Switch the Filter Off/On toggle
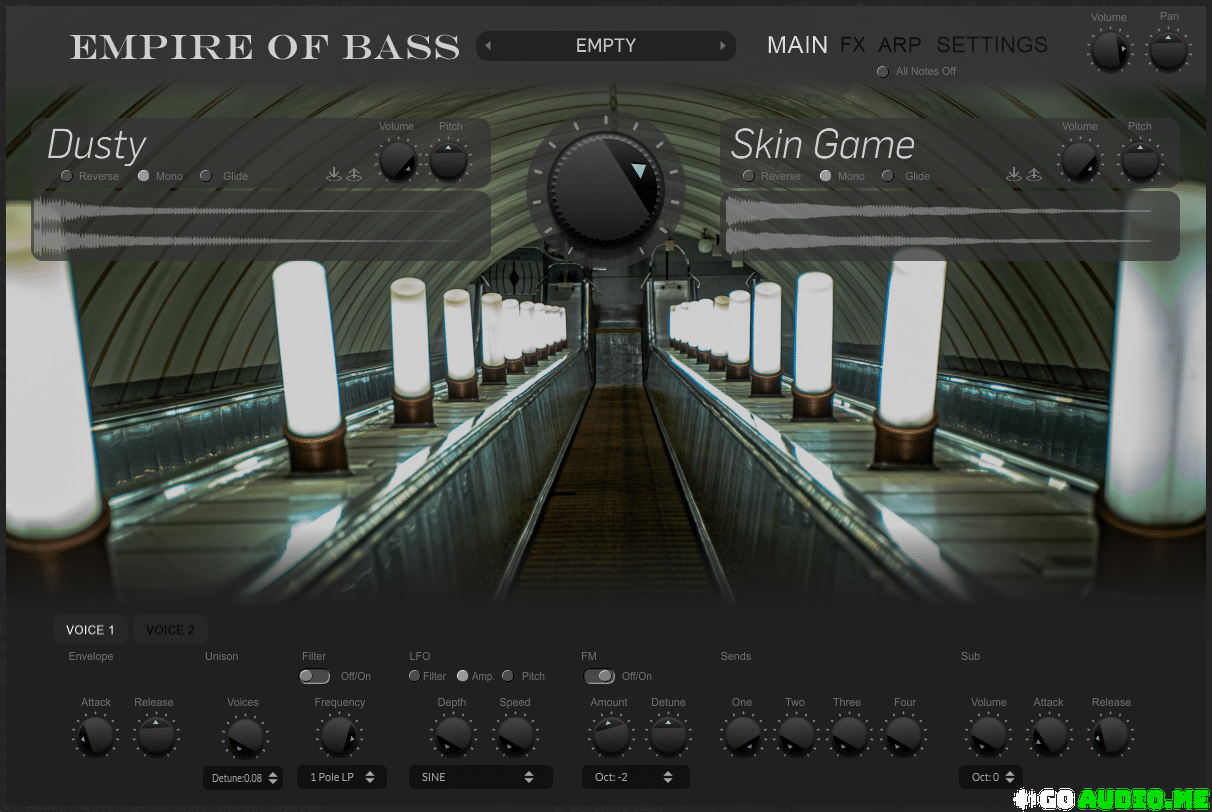 pos(314,676)
